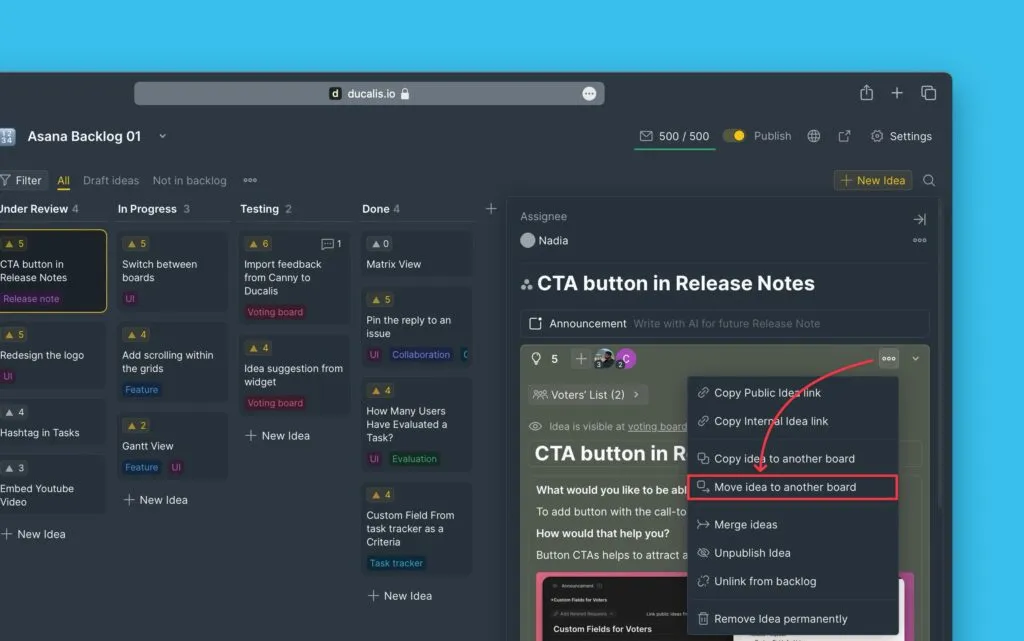This screenshot has height=641, width=1024.
Task: Click the browser share icon
Action: coord(866,93)
